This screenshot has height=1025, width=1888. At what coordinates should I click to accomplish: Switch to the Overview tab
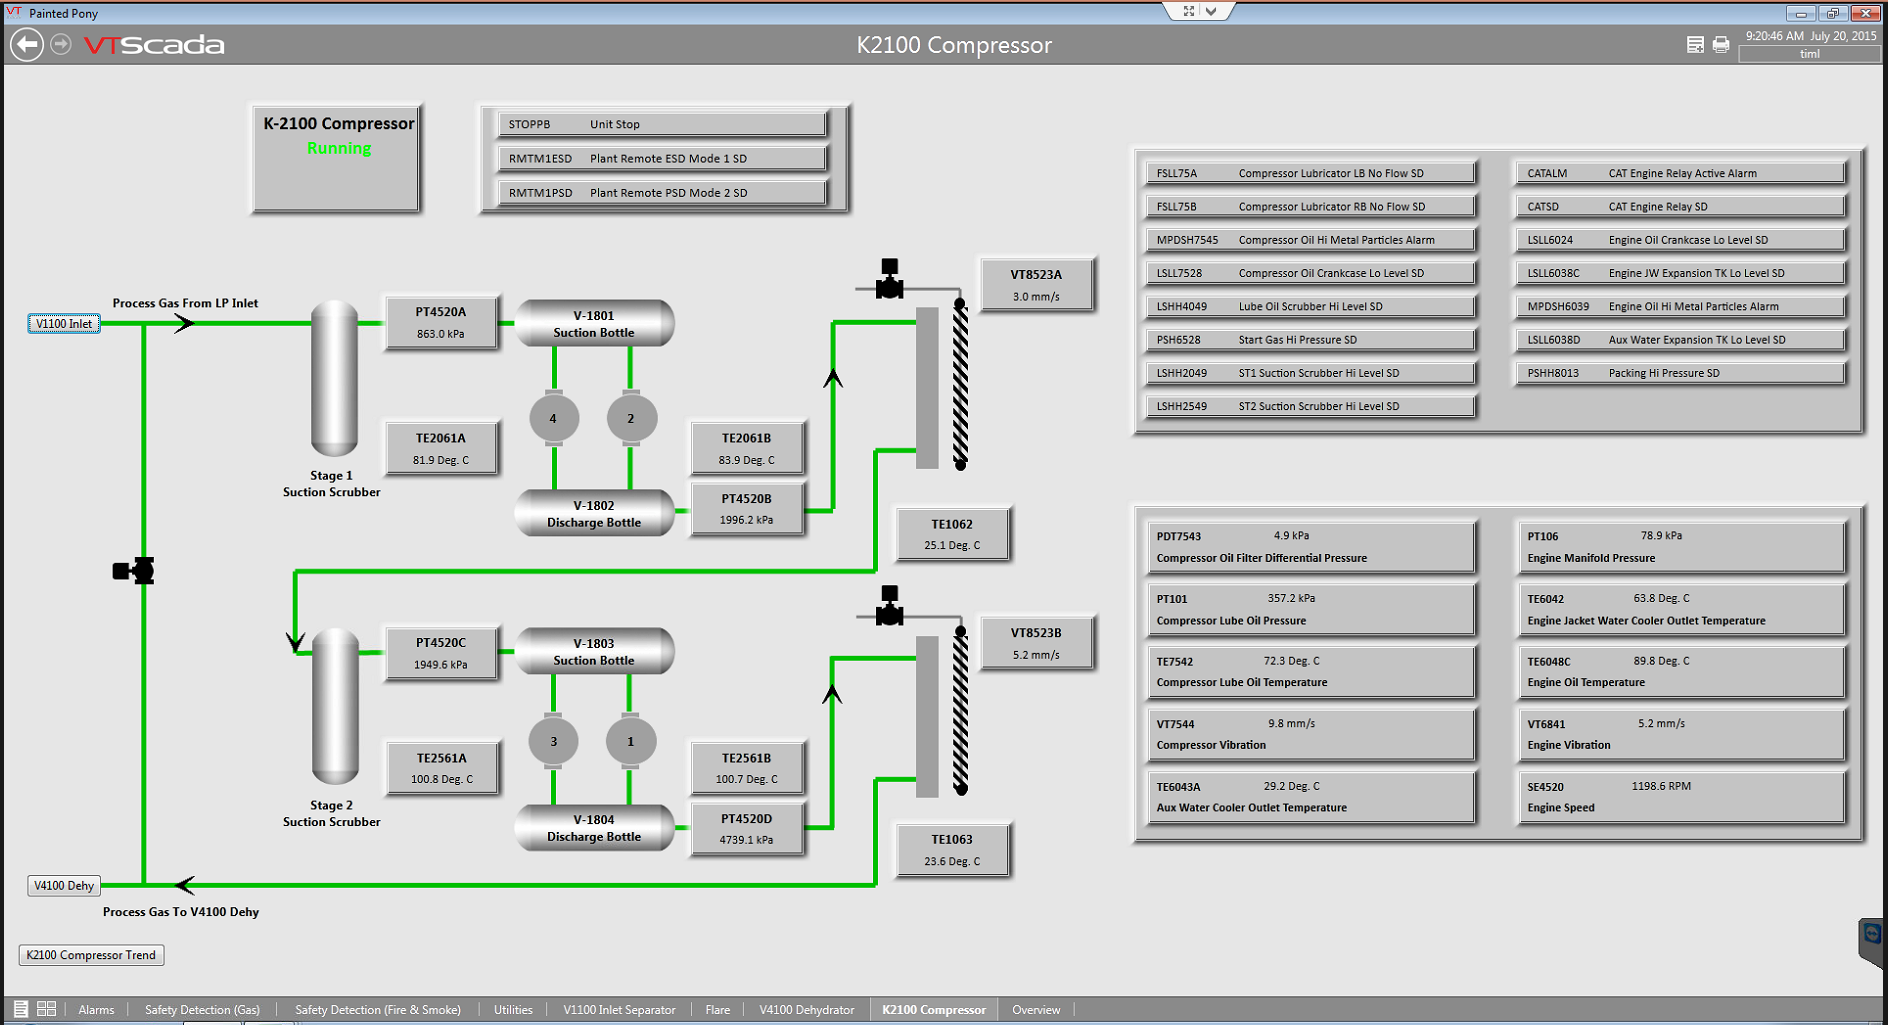click(x=1036, y=1009)
